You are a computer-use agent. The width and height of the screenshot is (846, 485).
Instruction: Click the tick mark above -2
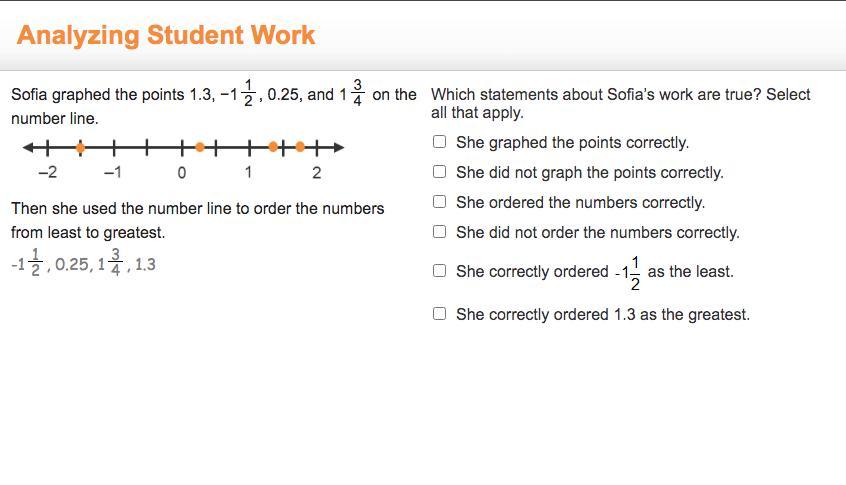47,147
